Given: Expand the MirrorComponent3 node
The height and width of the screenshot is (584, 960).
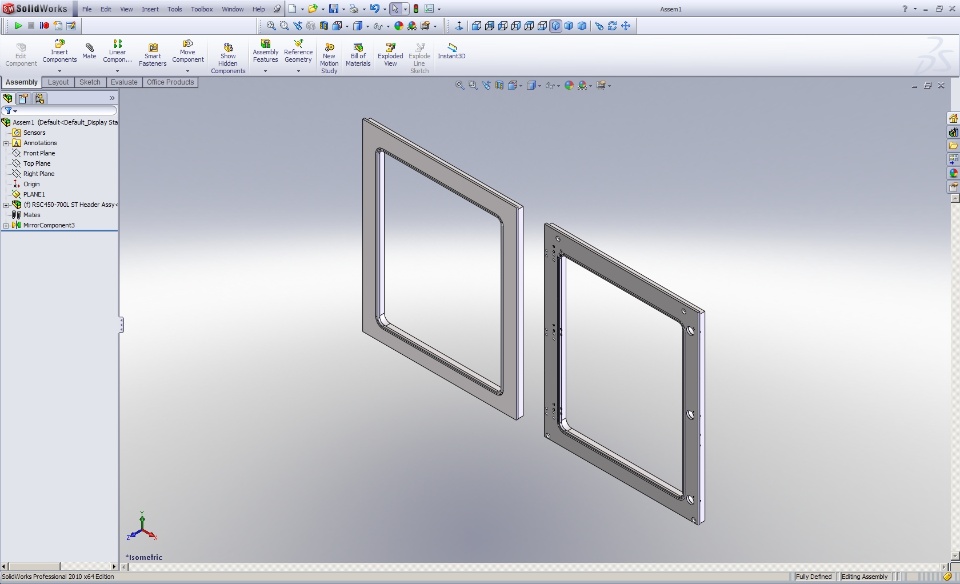Looking at the screenshot, I should coord(6,225).
